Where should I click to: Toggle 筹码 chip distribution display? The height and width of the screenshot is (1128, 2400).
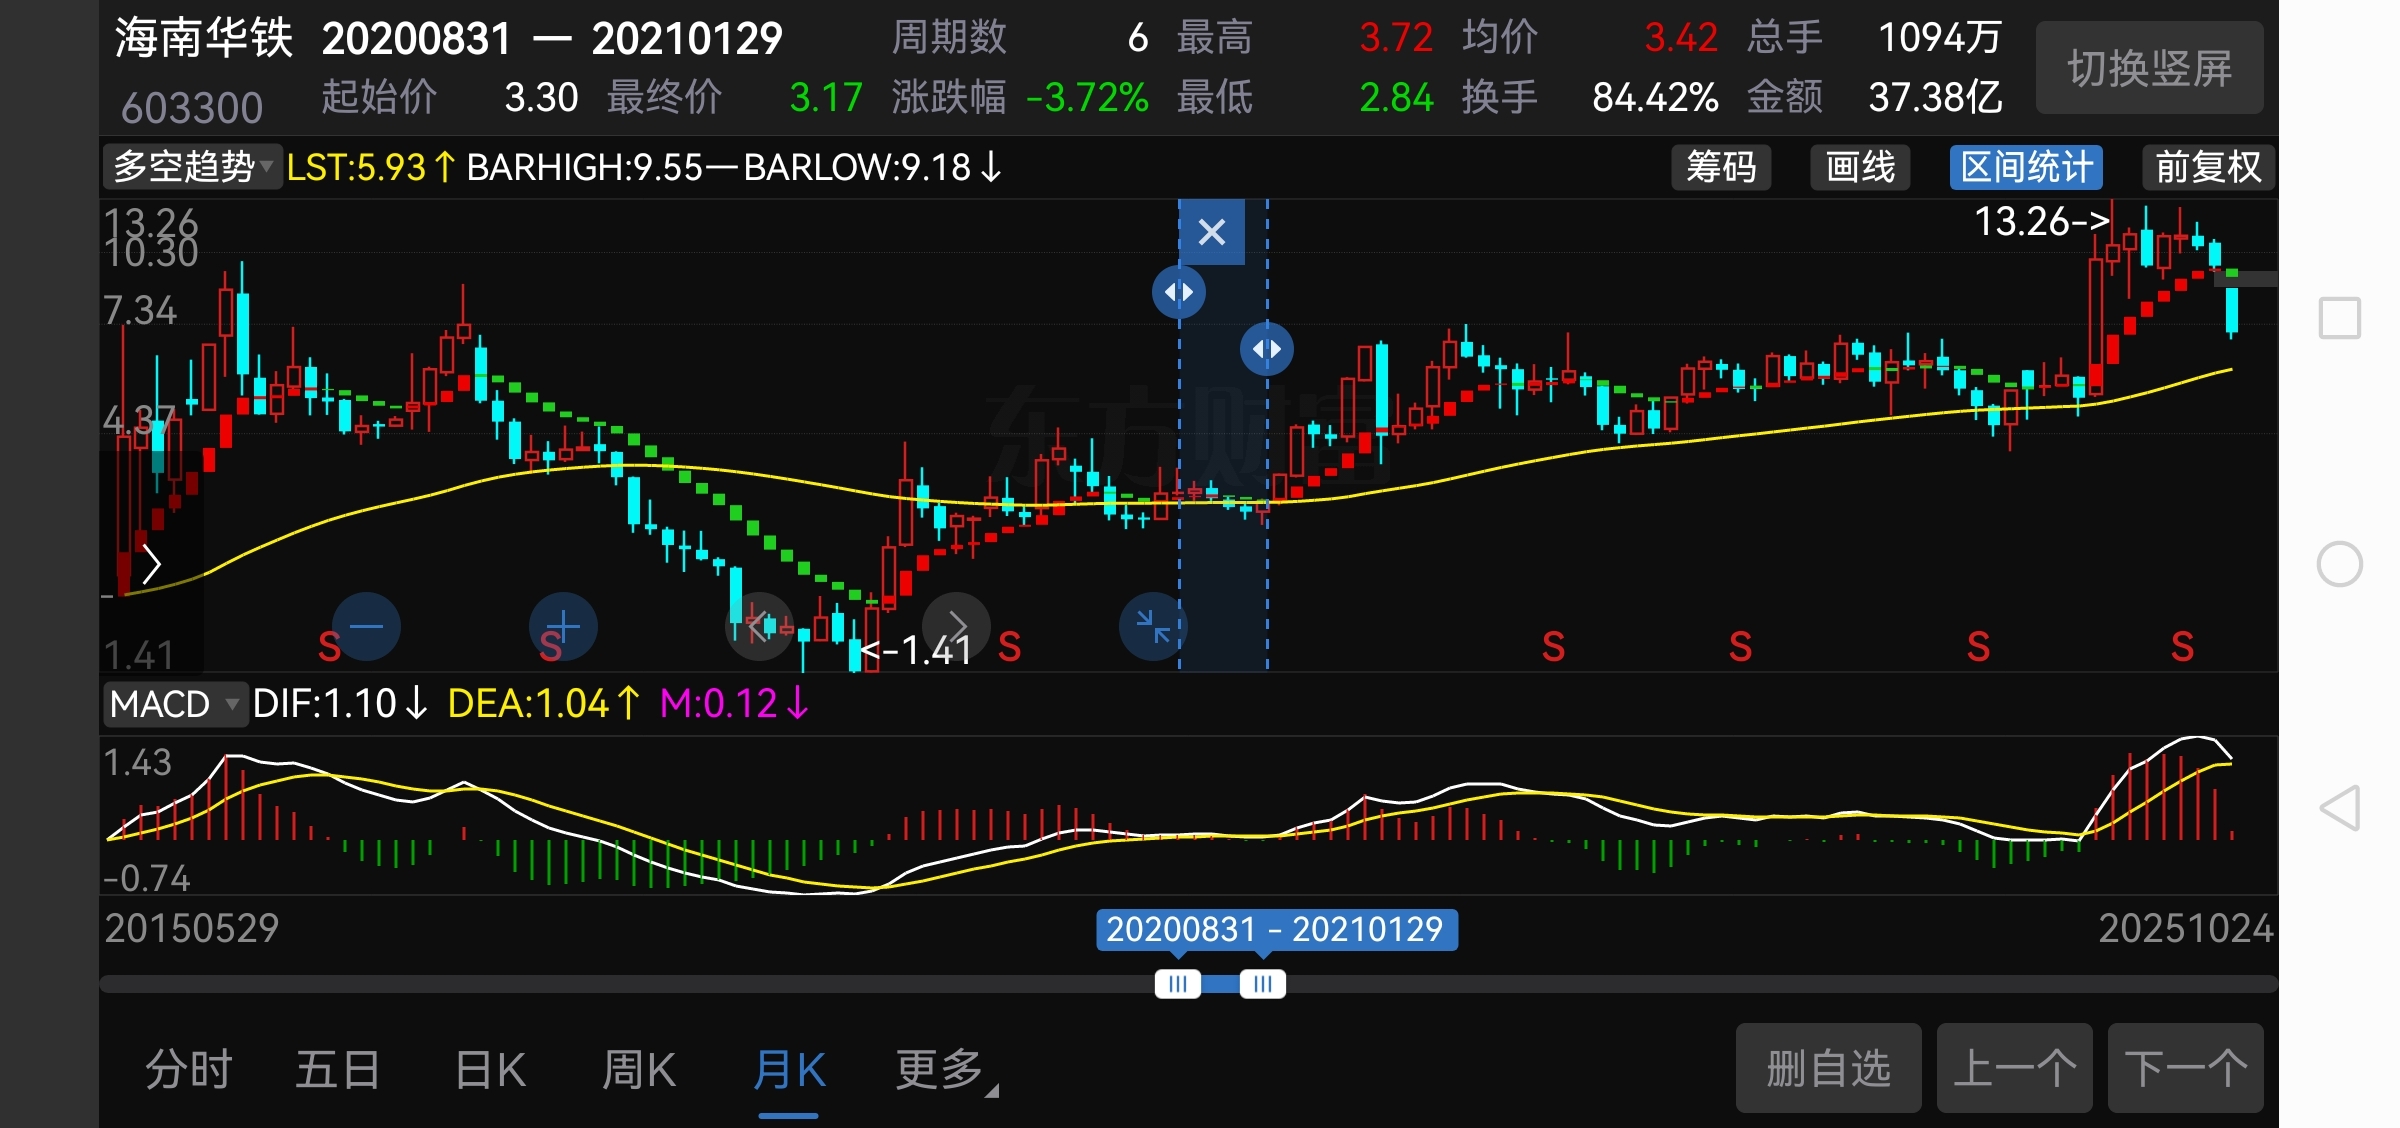tap(1721, 167)
